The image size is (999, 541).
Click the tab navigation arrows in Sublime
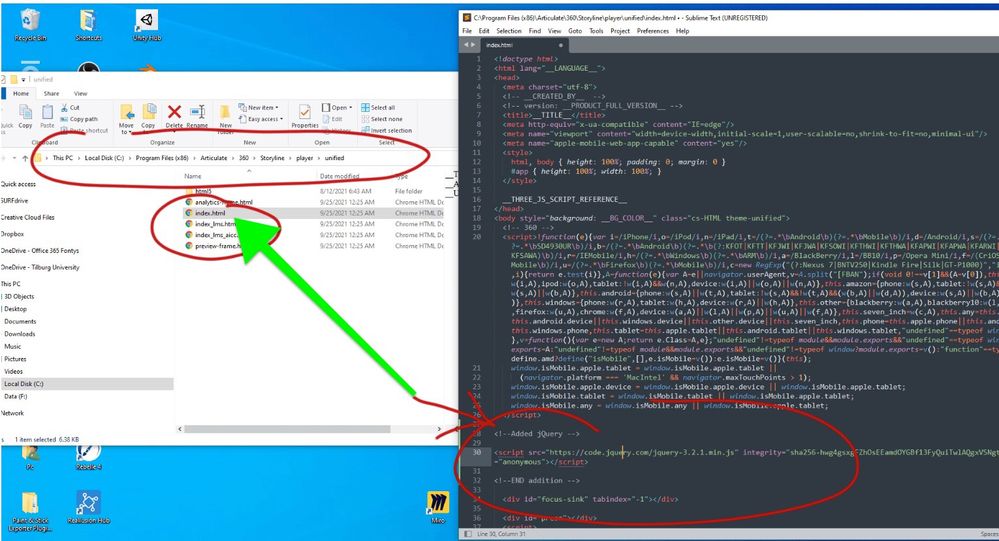tap(470, 45)
